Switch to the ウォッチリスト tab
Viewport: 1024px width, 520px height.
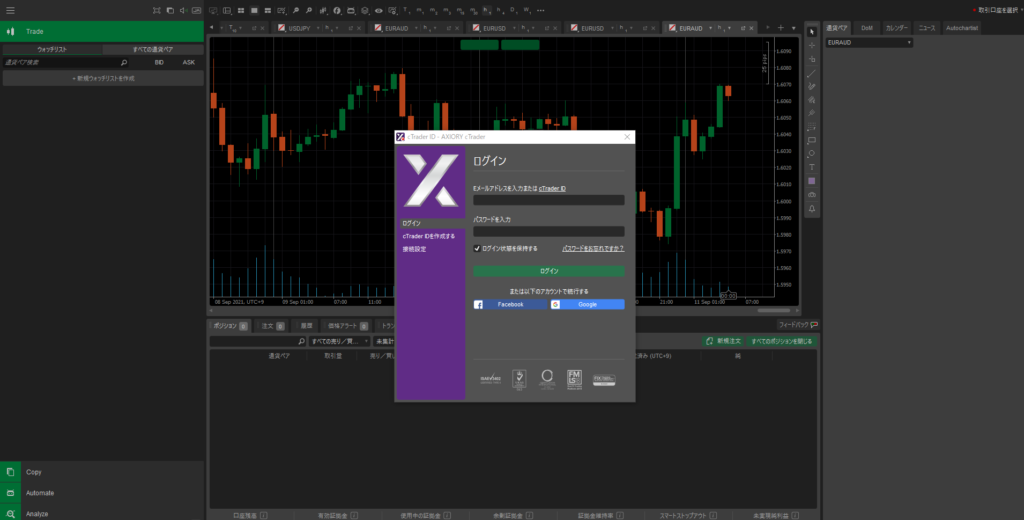pyautogui.click(x=52, y=50)
